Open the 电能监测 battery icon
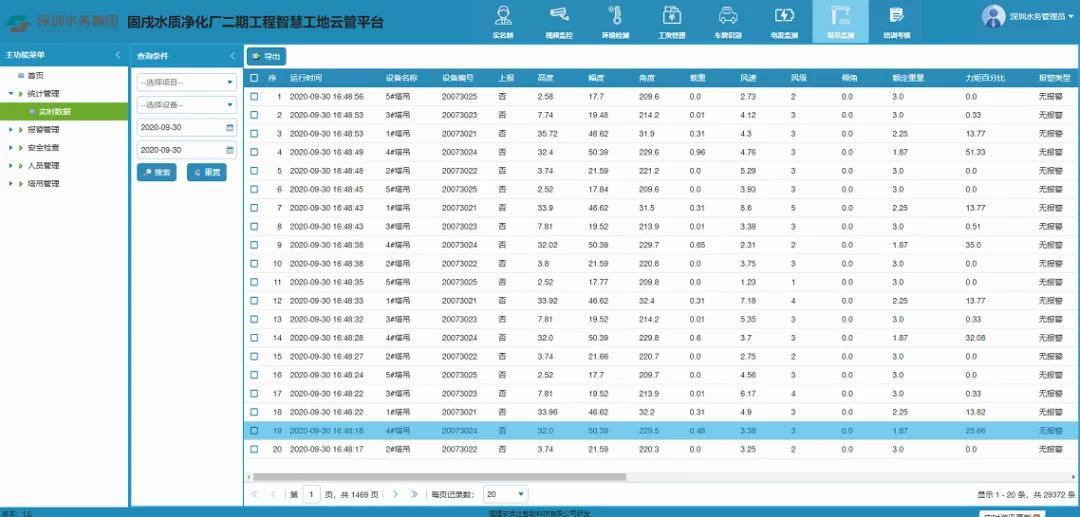The height and width of the screenshot is (517, 1080). [784, 16]
